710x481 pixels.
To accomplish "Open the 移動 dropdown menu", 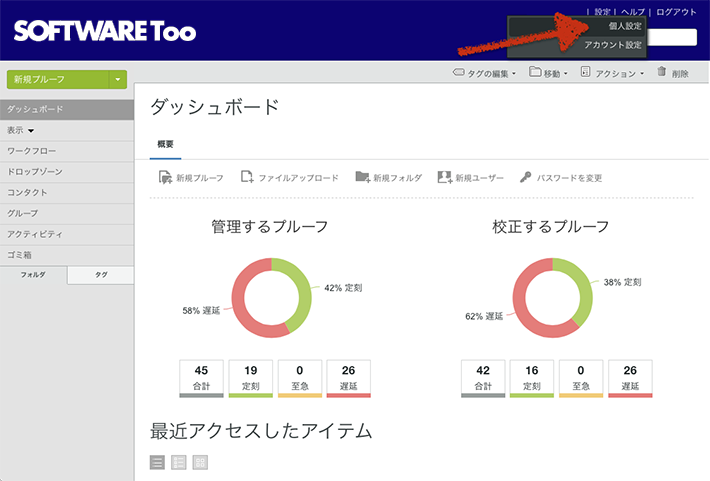I will [x=550, y=73].
